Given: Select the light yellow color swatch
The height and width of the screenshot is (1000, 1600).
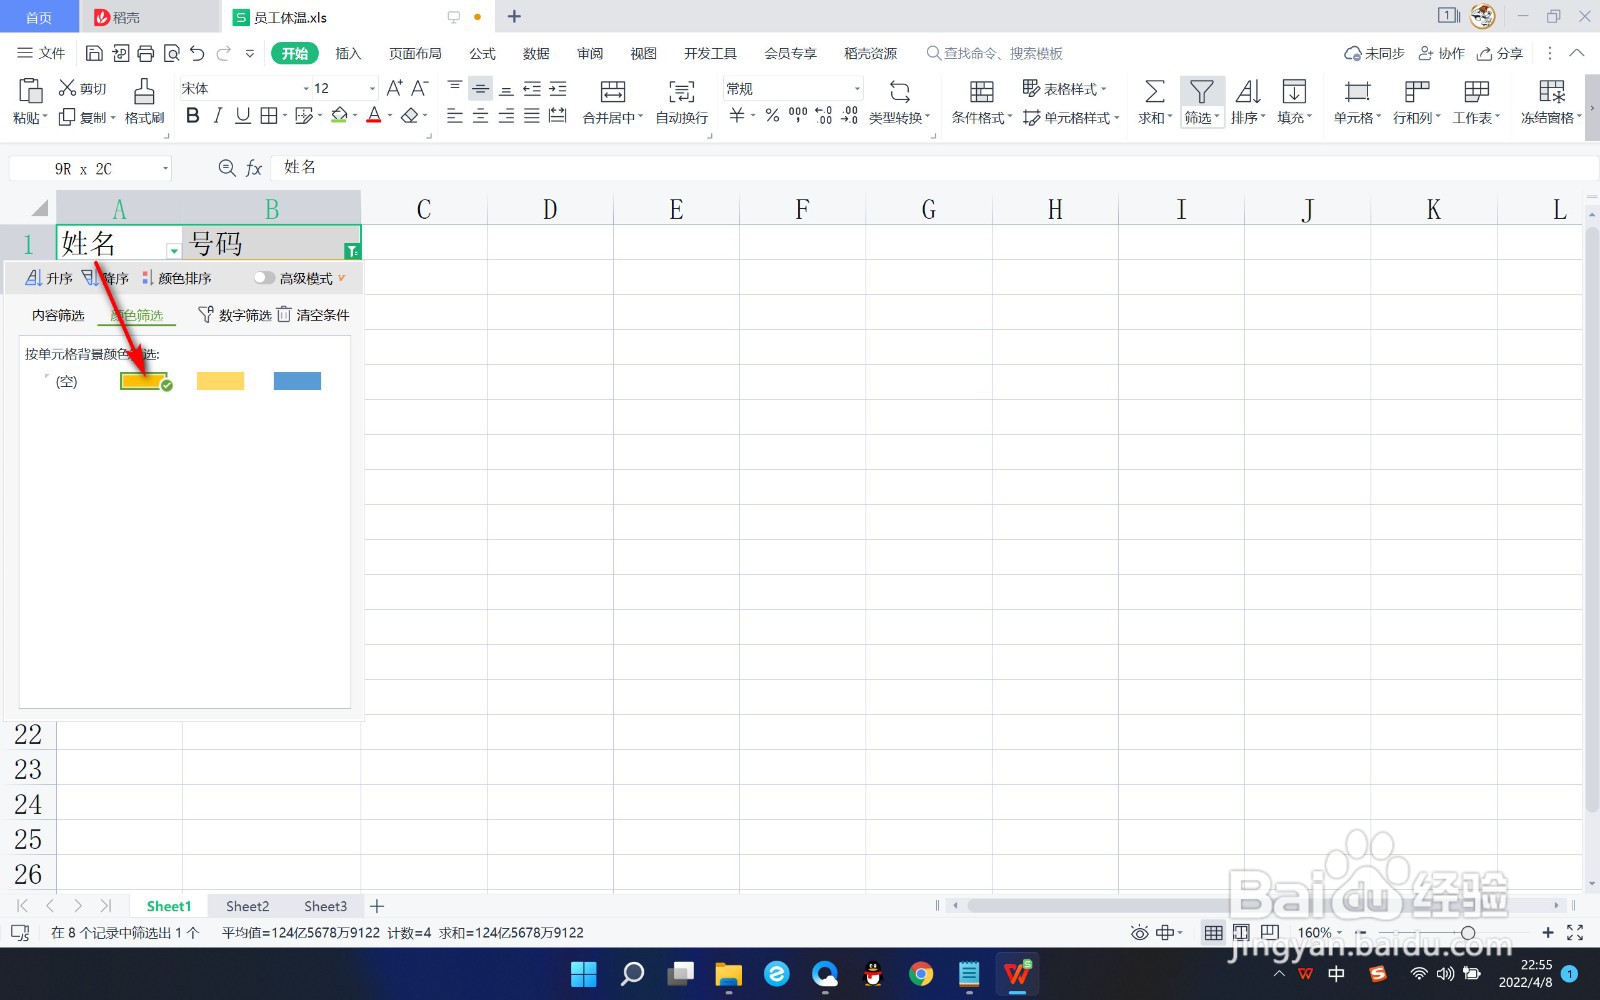Looking at the screenshot, I should (220, 381).
